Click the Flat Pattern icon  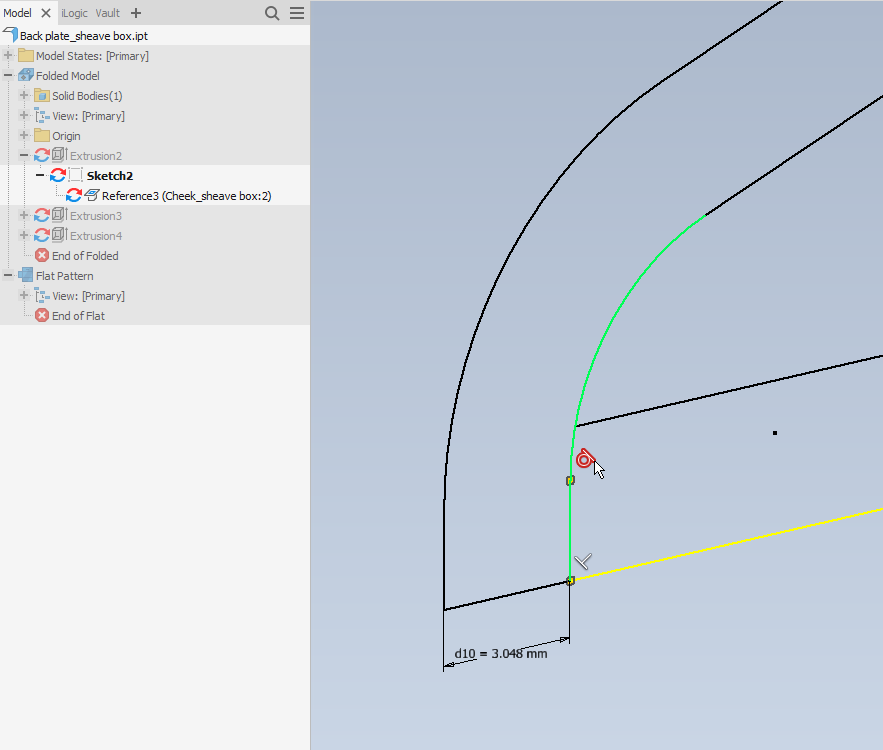pos(24,275)
